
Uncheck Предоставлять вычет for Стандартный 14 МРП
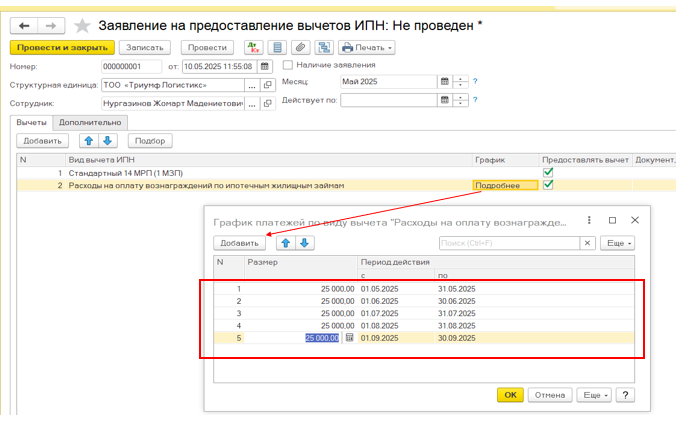coord(547,172)
